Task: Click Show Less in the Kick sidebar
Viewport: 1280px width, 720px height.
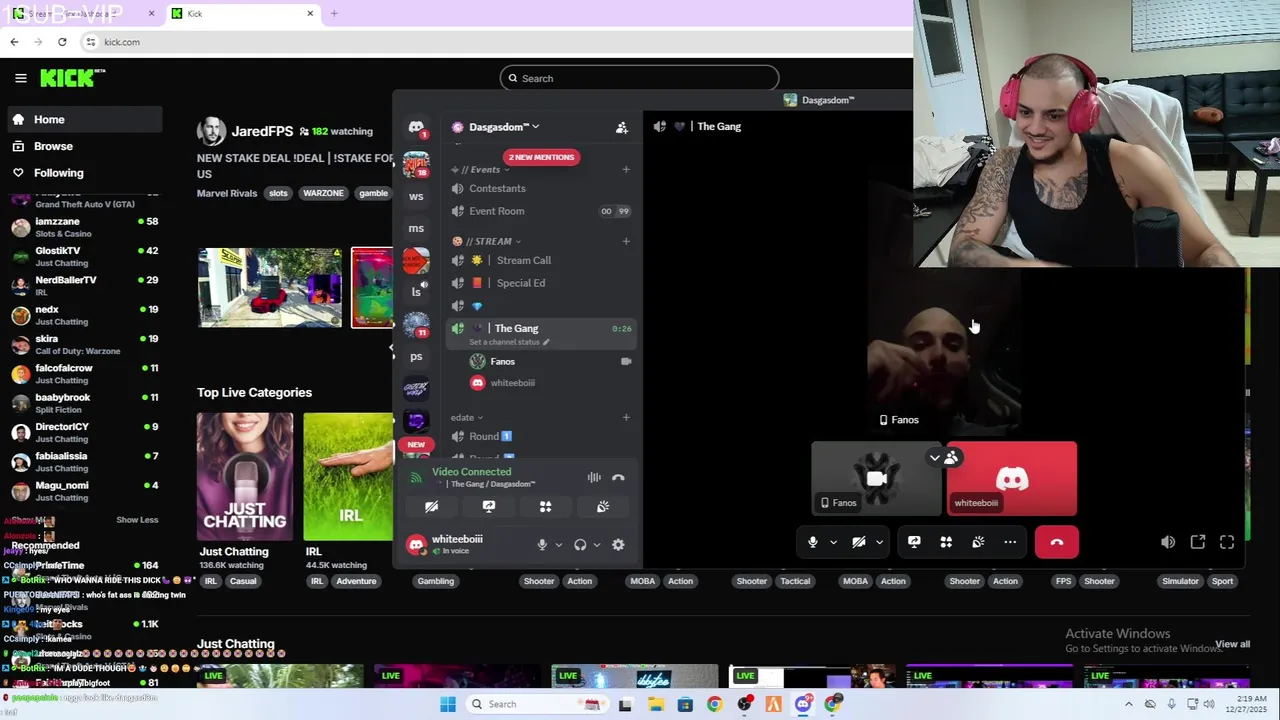Action: click(137, 520)
